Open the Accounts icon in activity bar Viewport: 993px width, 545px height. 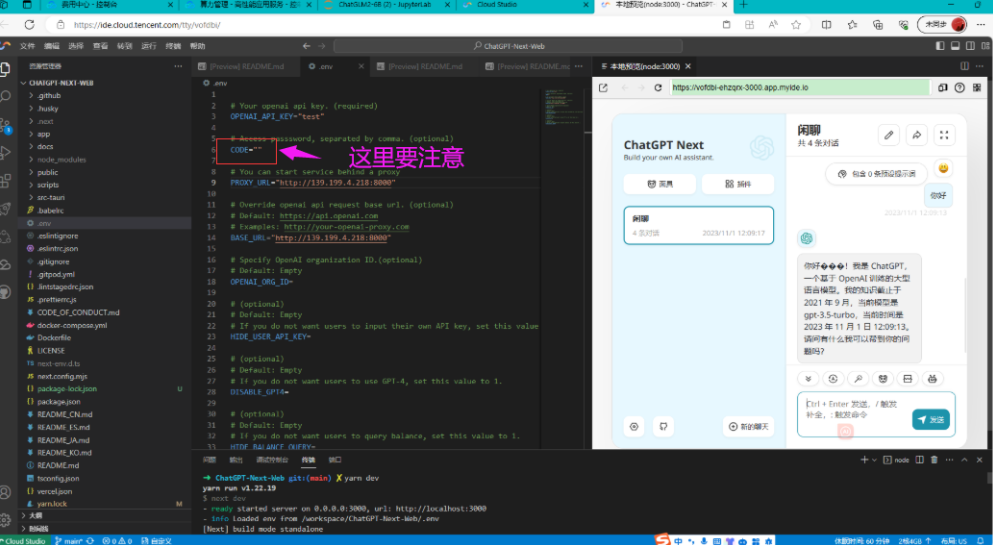pos(5,492)
